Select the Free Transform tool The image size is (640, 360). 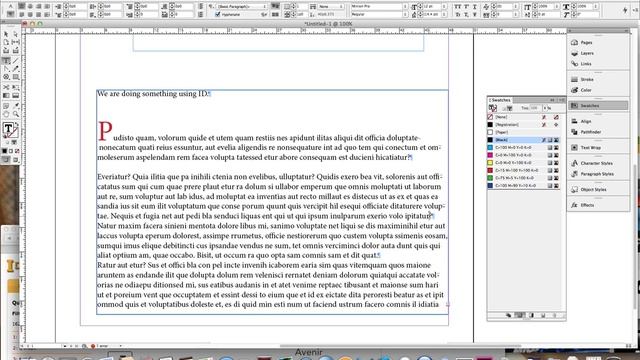pos(16,87)
